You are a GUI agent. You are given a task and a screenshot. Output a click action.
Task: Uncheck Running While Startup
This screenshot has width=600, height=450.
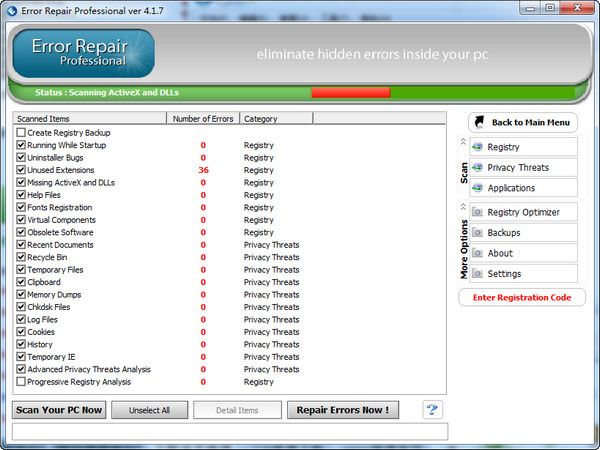coord(21,145)
